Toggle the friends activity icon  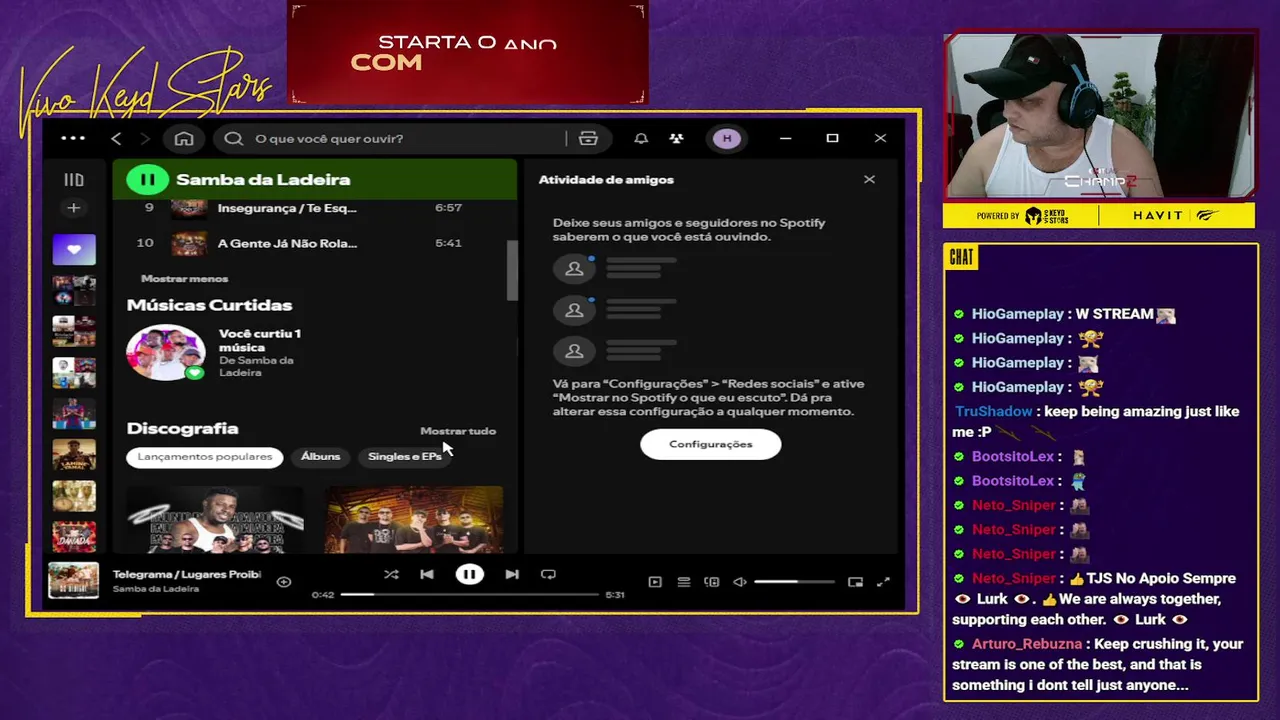pyautogui.click(x=677, y=138)
